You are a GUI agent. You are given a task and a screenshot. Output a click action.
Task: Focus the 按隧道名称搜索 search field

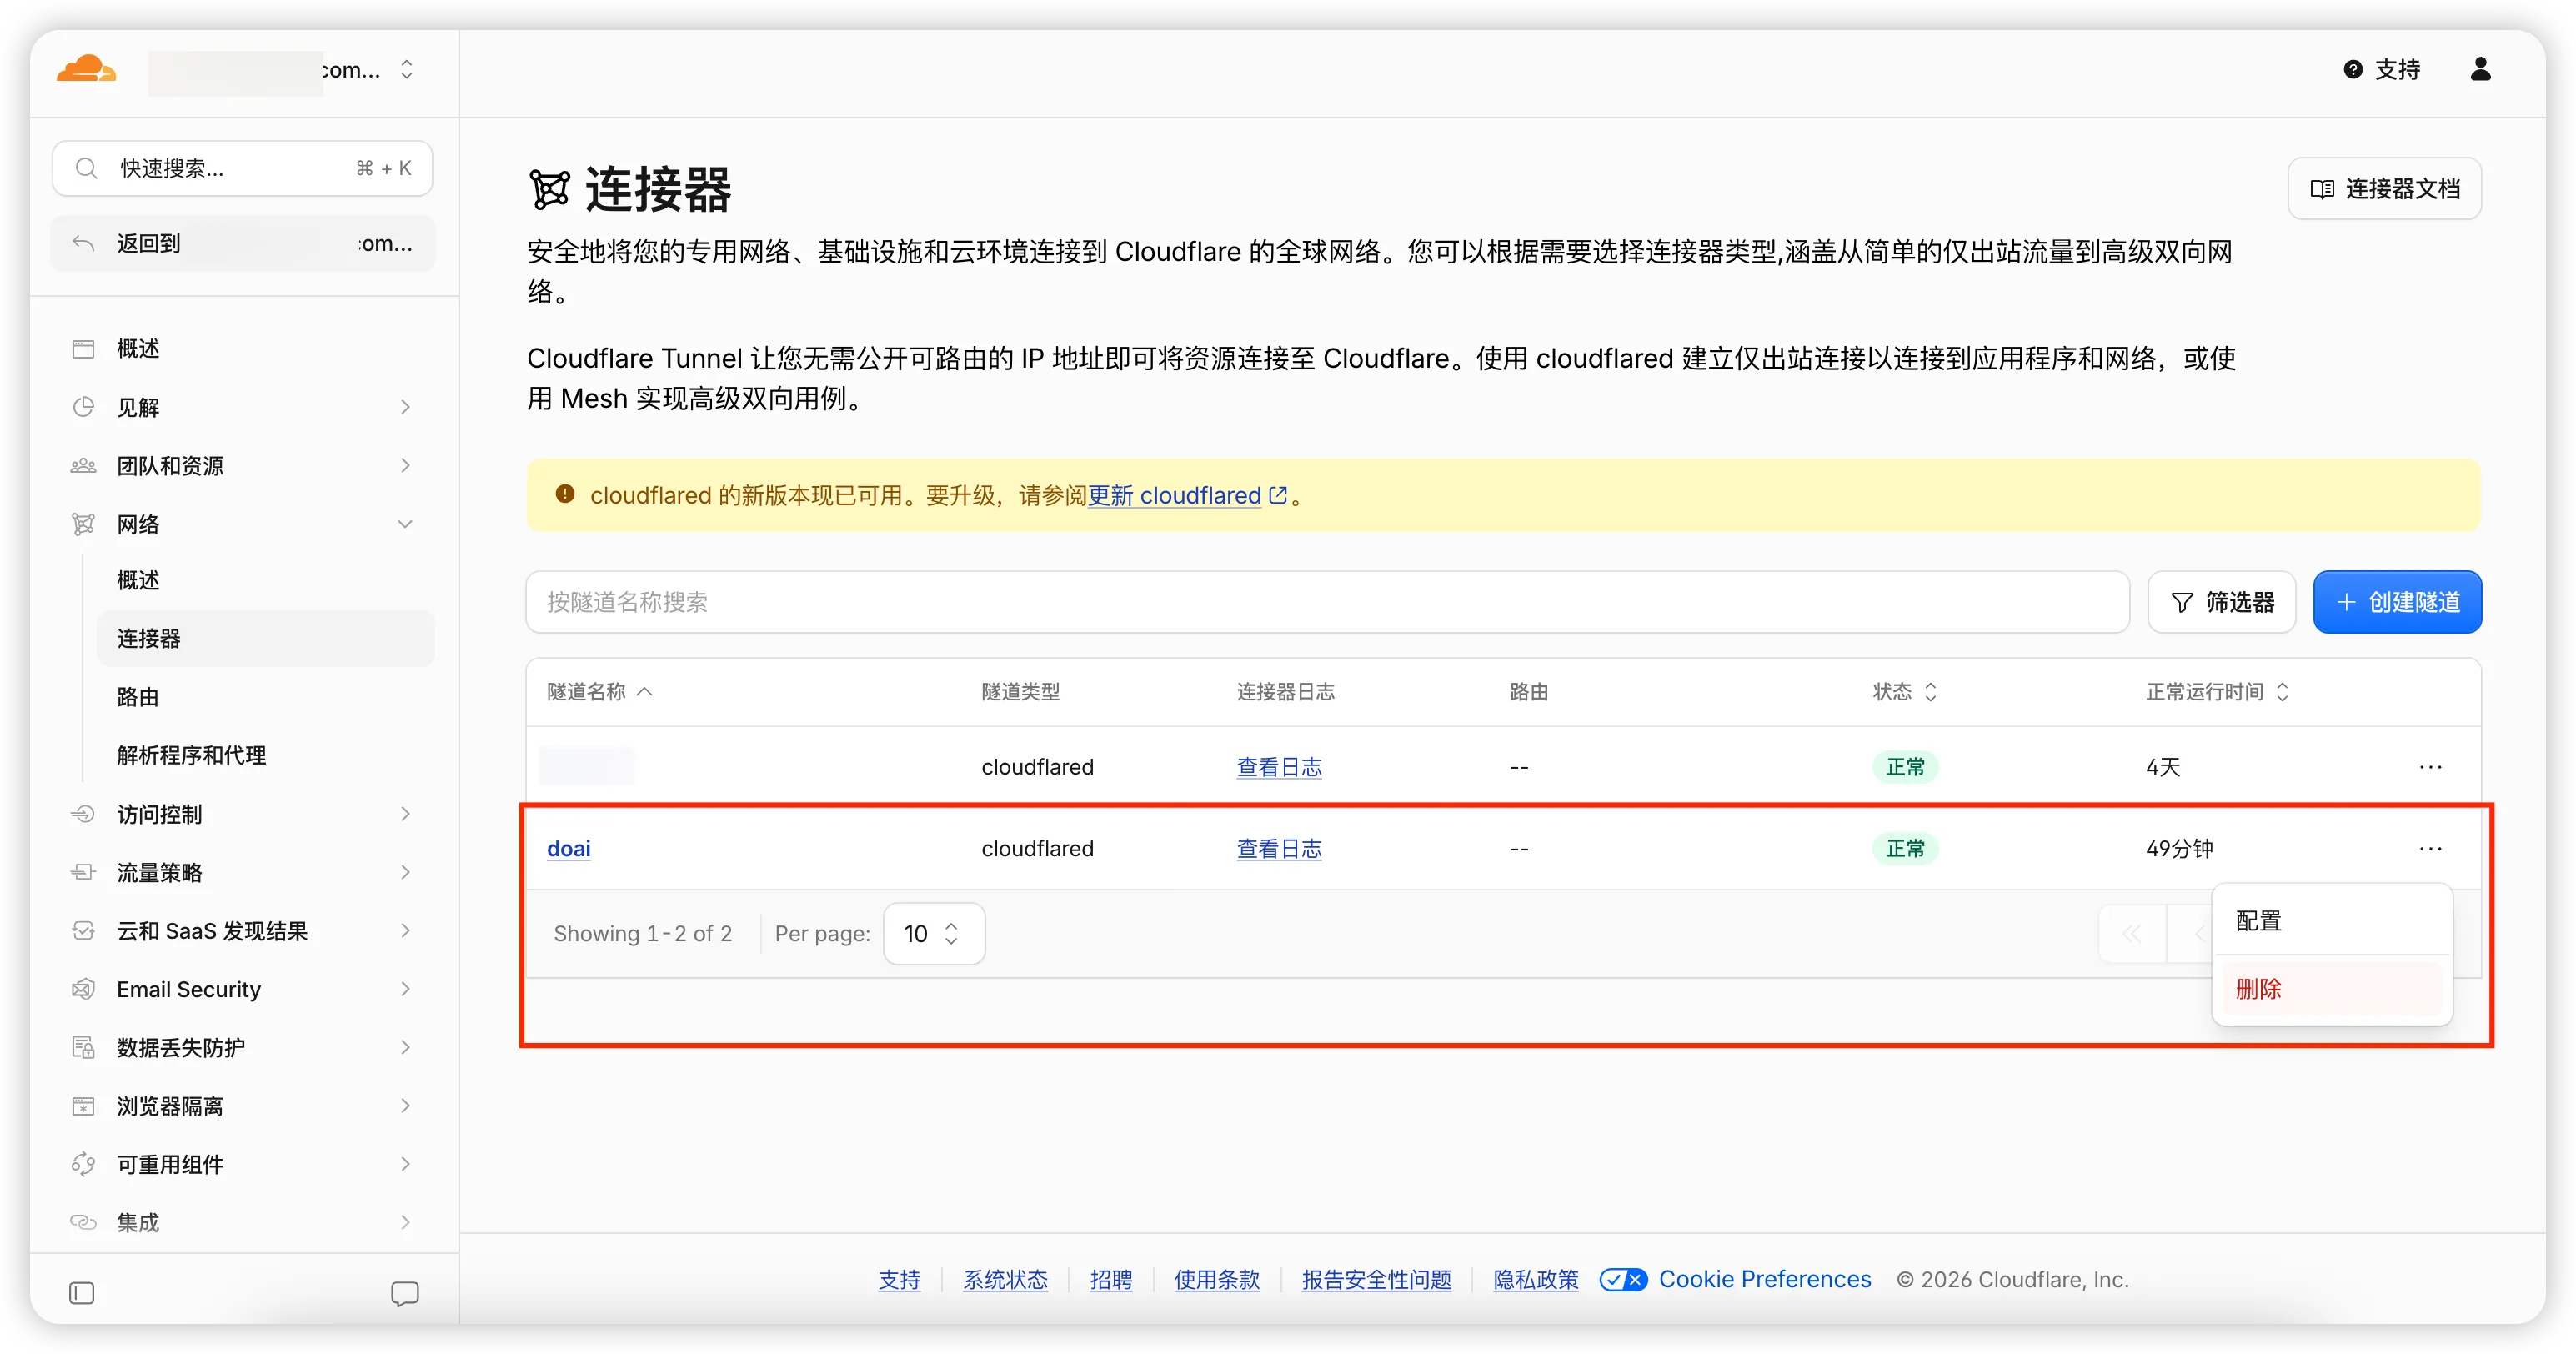click(1327, 602)
